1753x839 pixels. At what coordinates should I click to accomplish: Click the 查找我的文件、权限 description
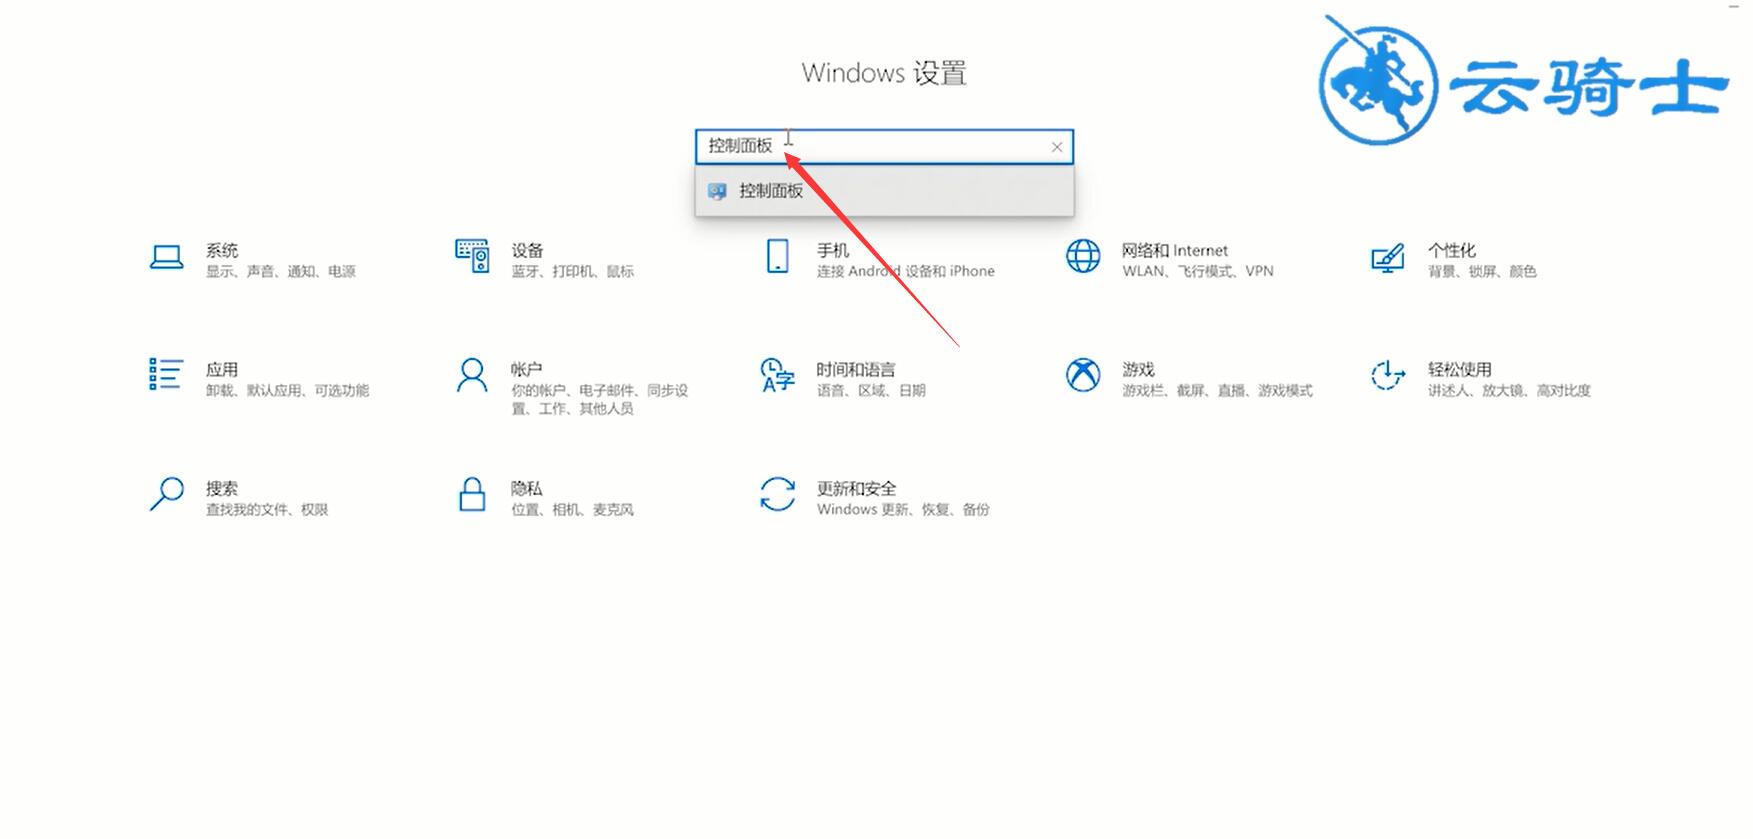click(267, 509)
